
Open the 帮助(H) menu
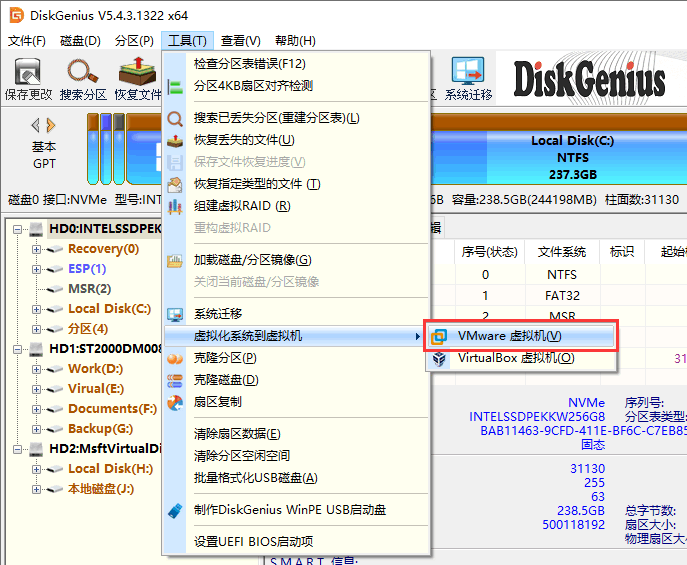295,41
